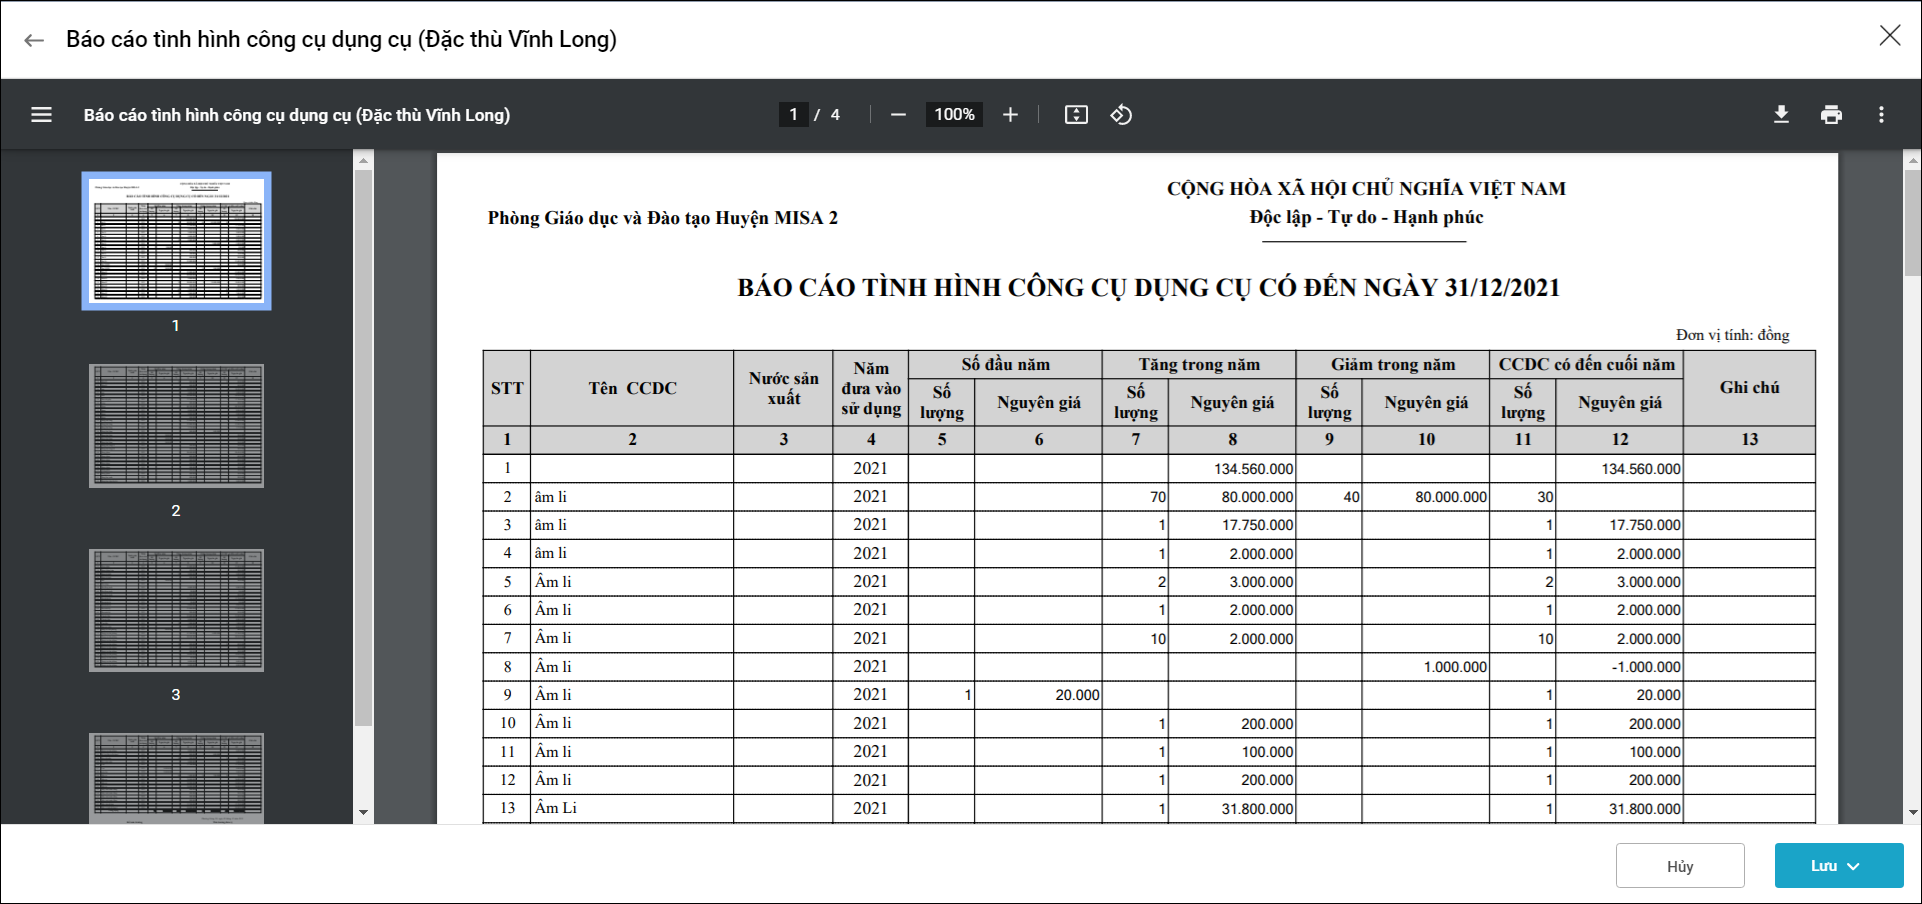
Task: Click the 'Tên CCDC' column header
Action: point(632,388)
